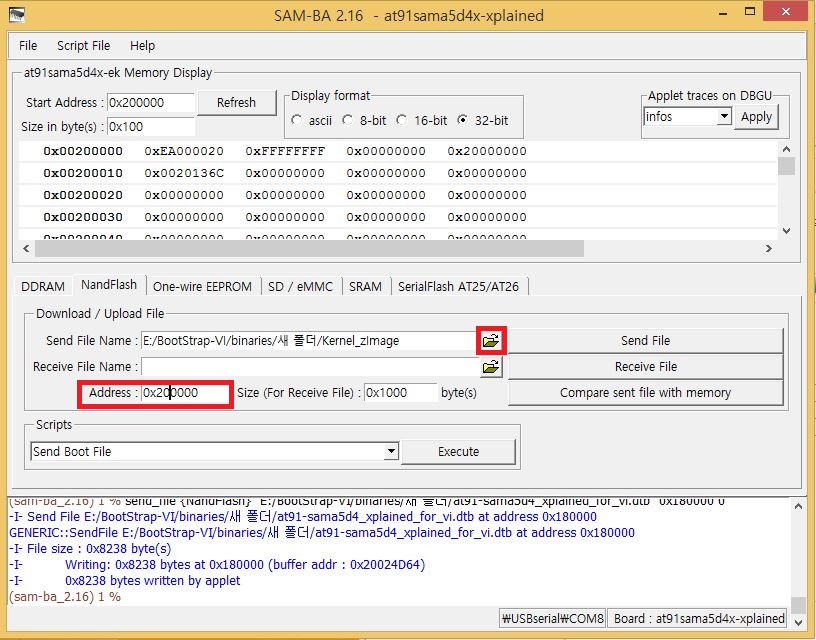Viewport: 816px width, 640px height.
Task: Click browse folder icon for Receive File Name
Action: tap(490, 367)
